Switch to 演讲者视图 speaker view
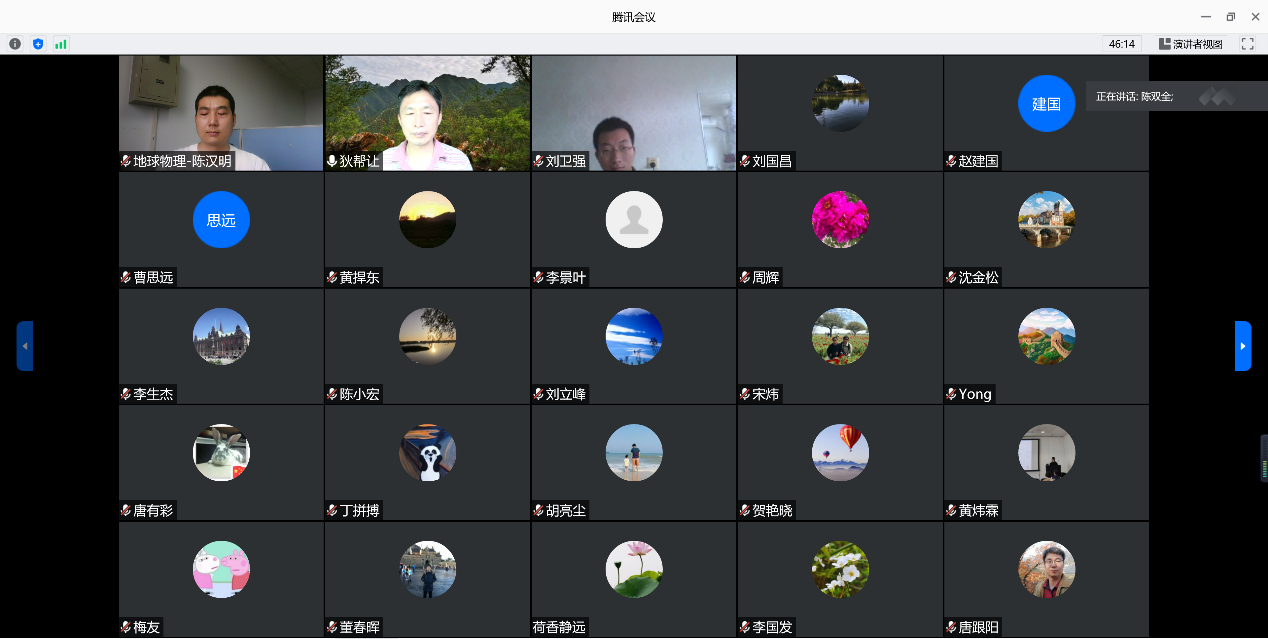Screen dimensions: 1268x639 click(x=1190, y=44)
